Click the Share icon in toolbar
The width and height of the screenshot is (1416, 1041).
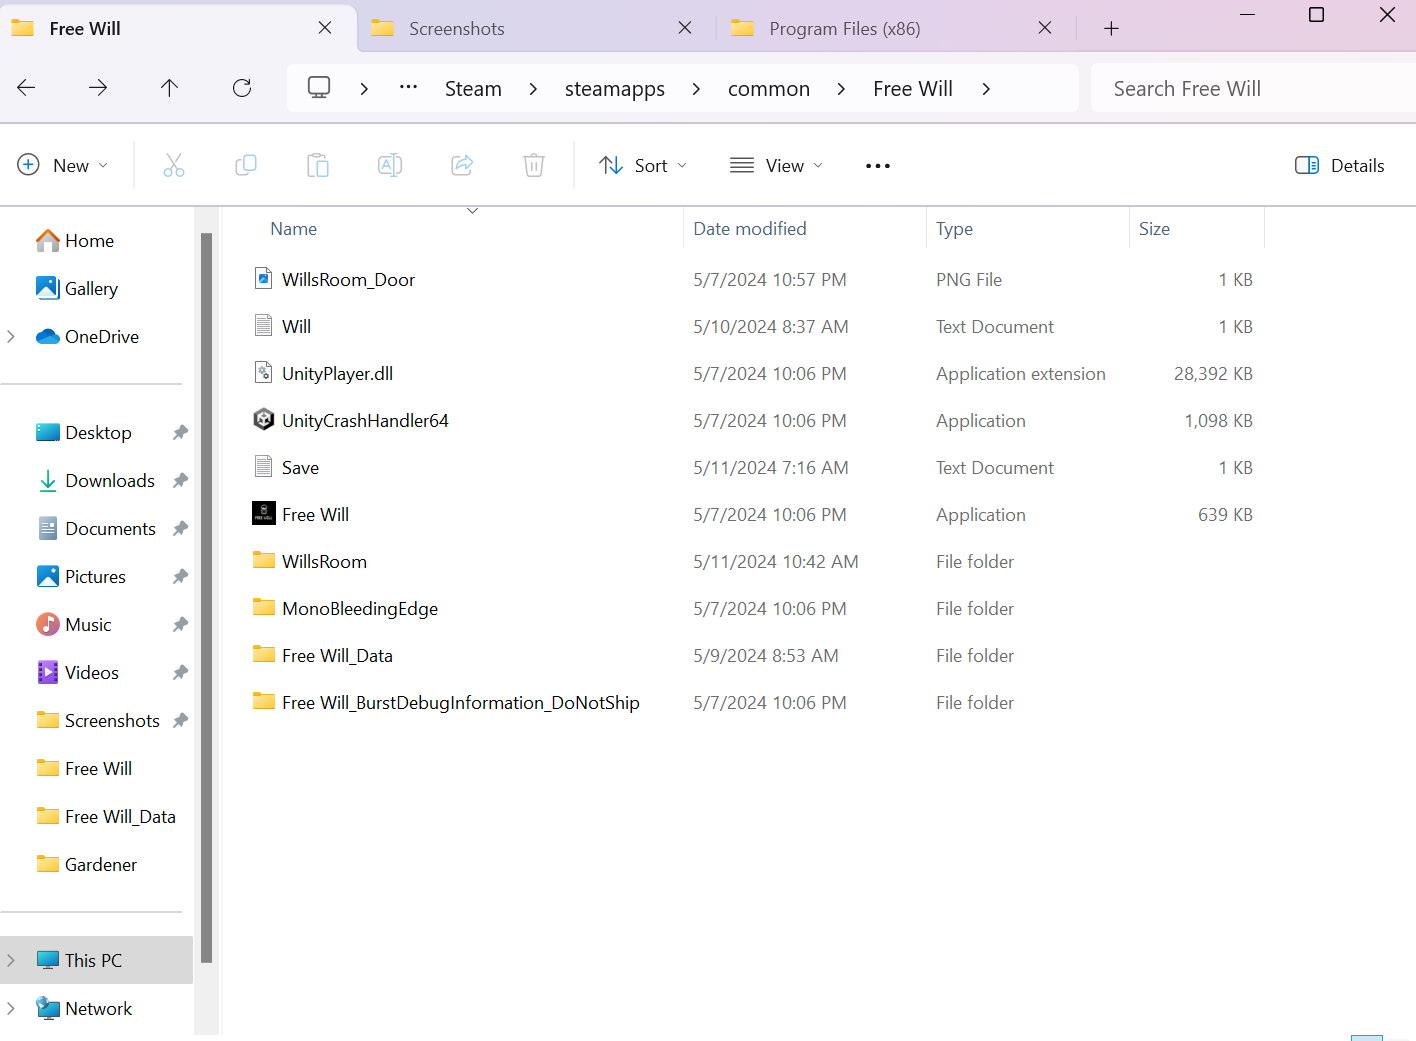point(462,165)
